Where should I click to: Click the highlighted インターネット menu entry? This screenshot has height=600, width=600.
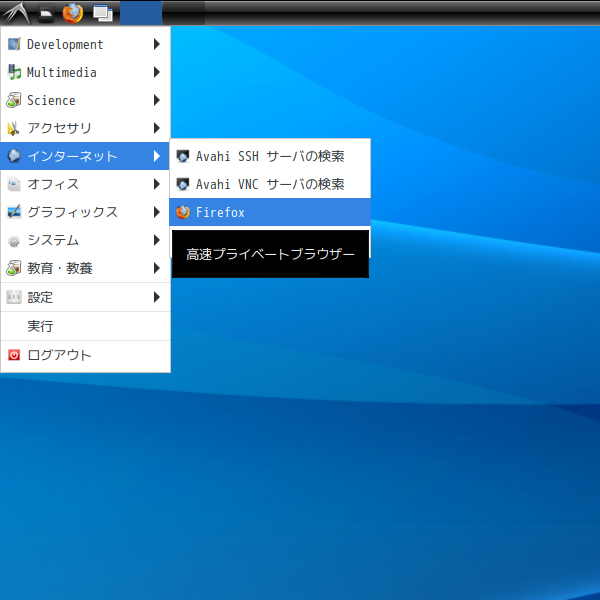pos(85,156)
